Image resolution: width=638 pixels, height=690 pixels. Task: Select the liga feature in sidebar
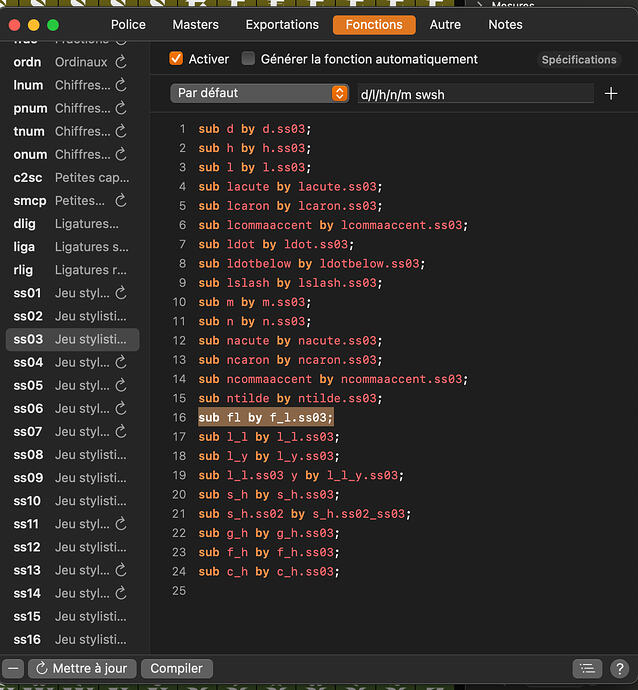(70, 247)
